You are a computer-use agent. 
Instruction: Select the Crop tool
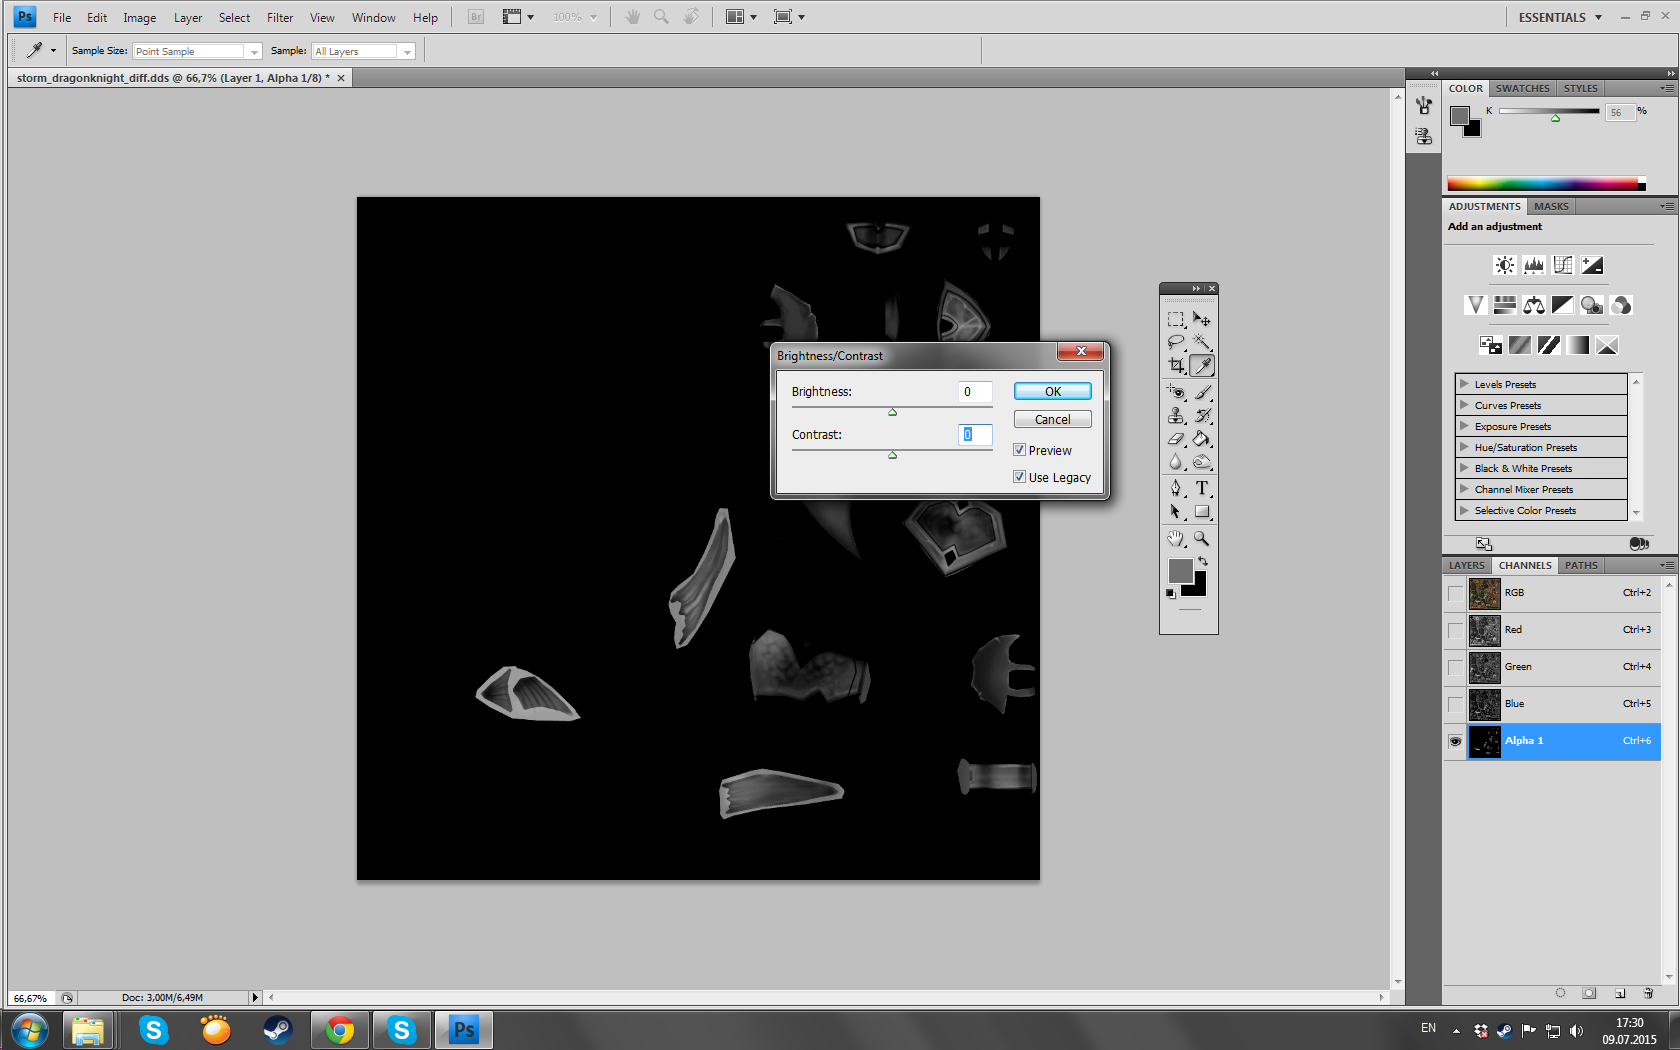[x=1176, y=366]
